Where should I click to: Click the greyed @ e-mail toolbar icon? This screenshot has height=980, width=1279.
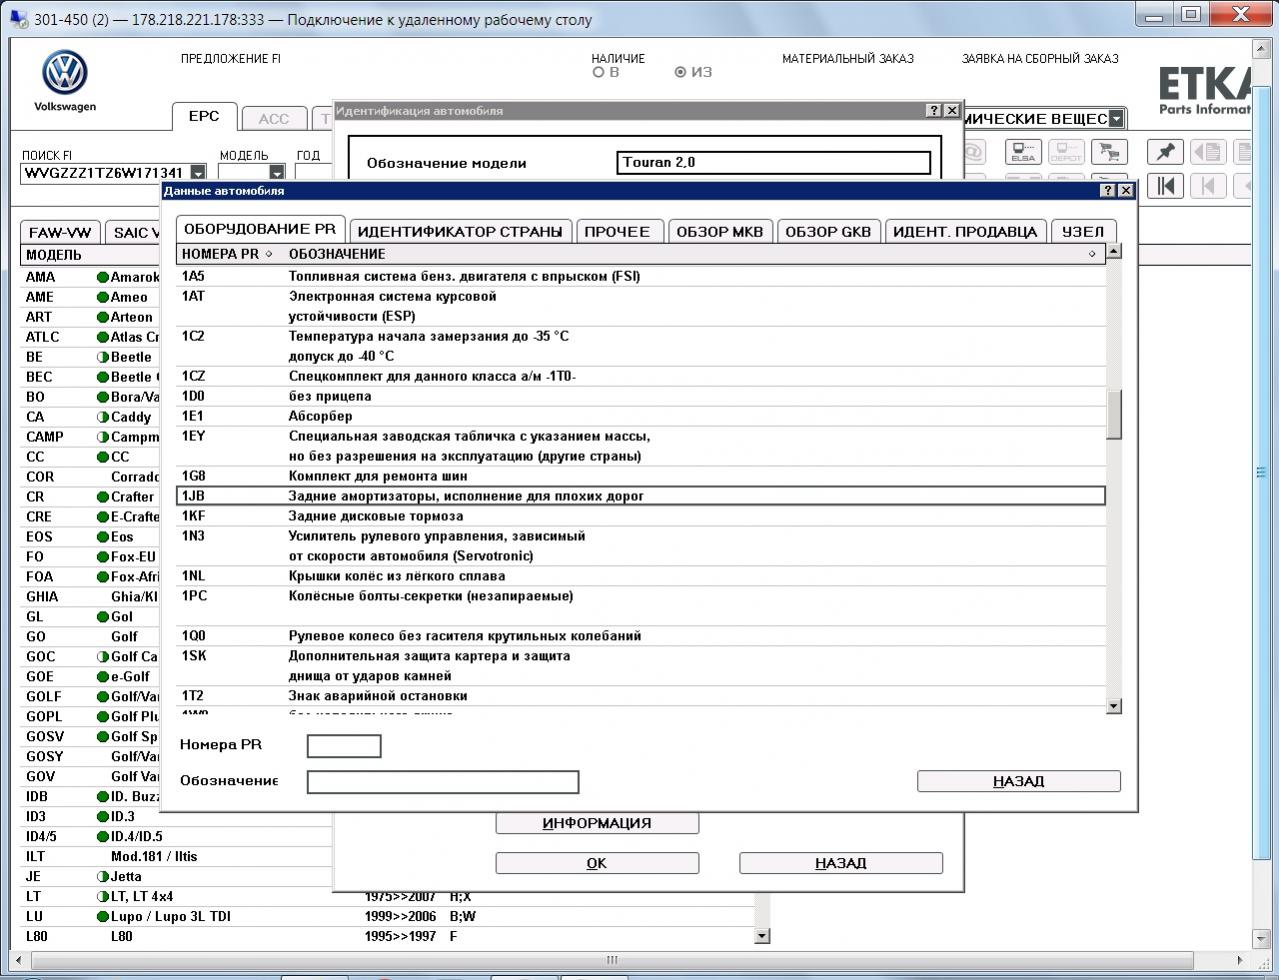pyautogui.click(x=972, y=152)
